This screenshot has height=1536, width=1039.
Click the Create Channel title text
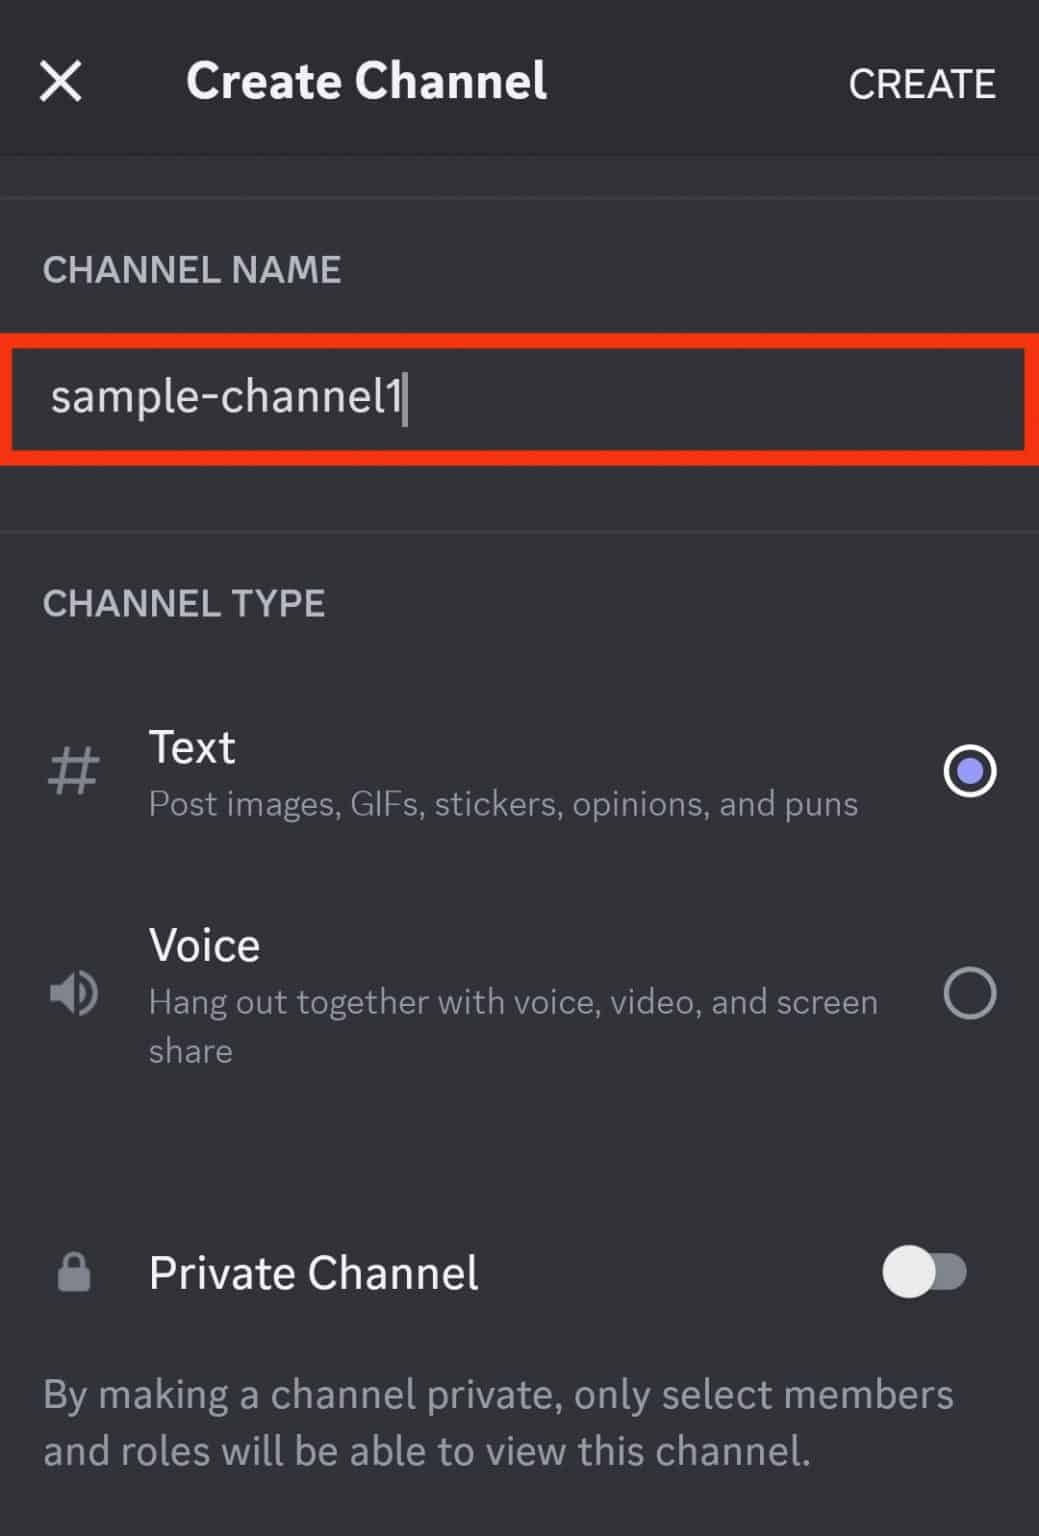coord(367,80)
